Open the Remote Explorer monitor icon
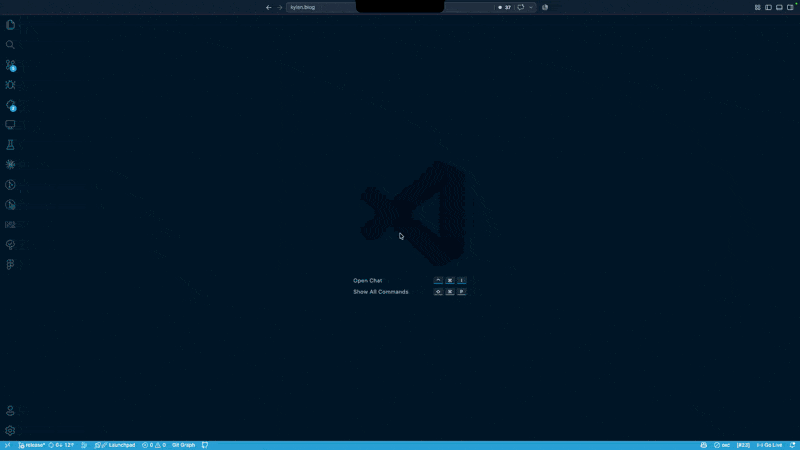Viewport: 800px width, 450px height. pyautogui.click(x=10, y=124)
